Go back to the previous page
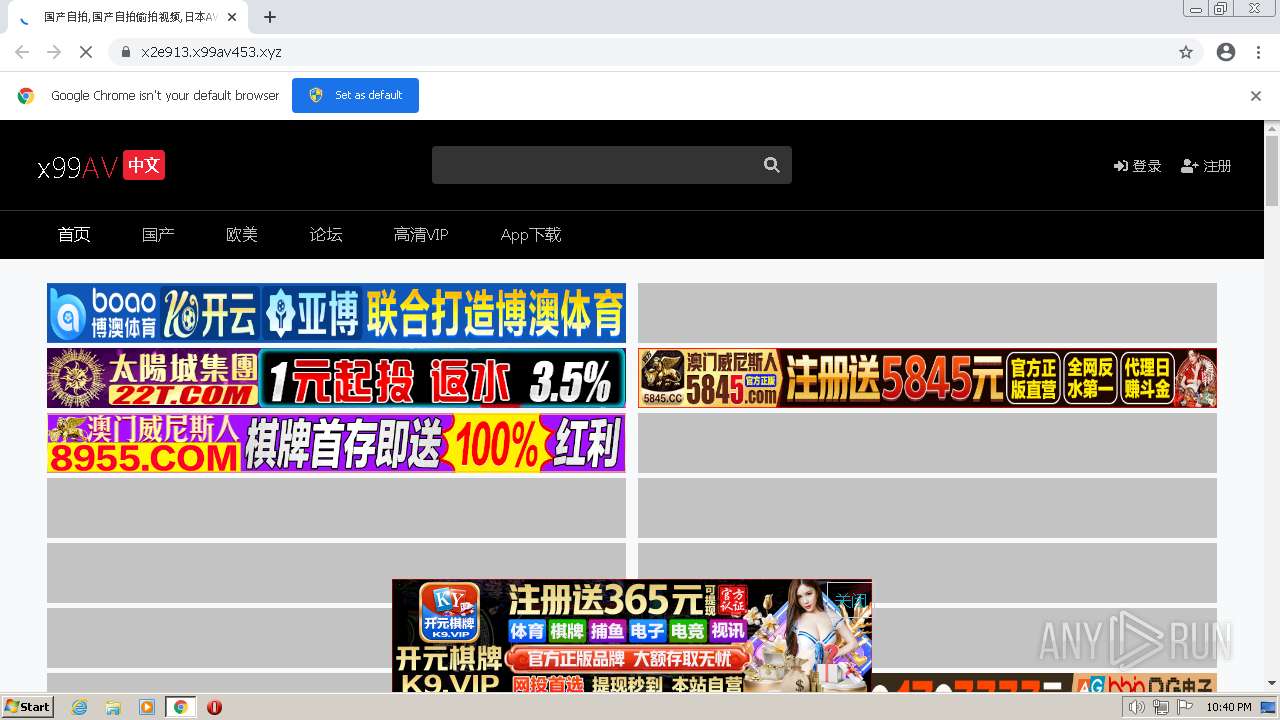This screenshot has height=720, width=1280. (22, 52)
